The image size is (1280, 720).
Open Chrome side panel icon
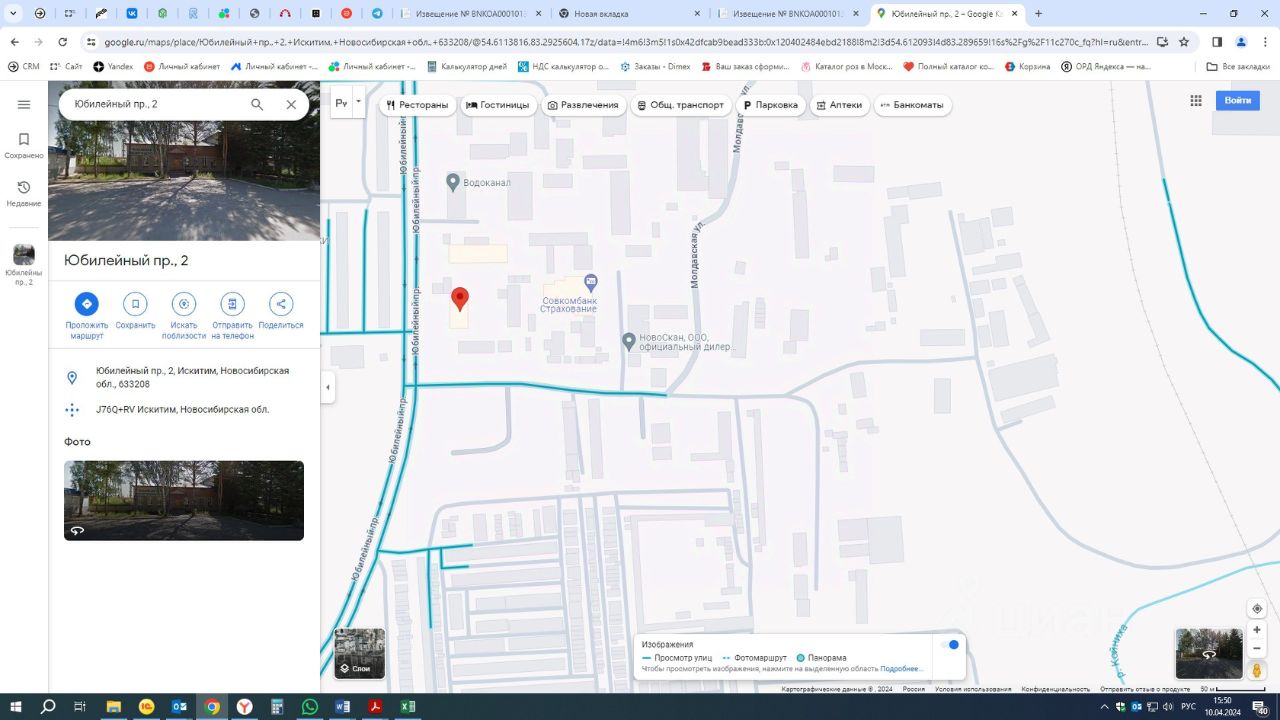click(1217, 42)
